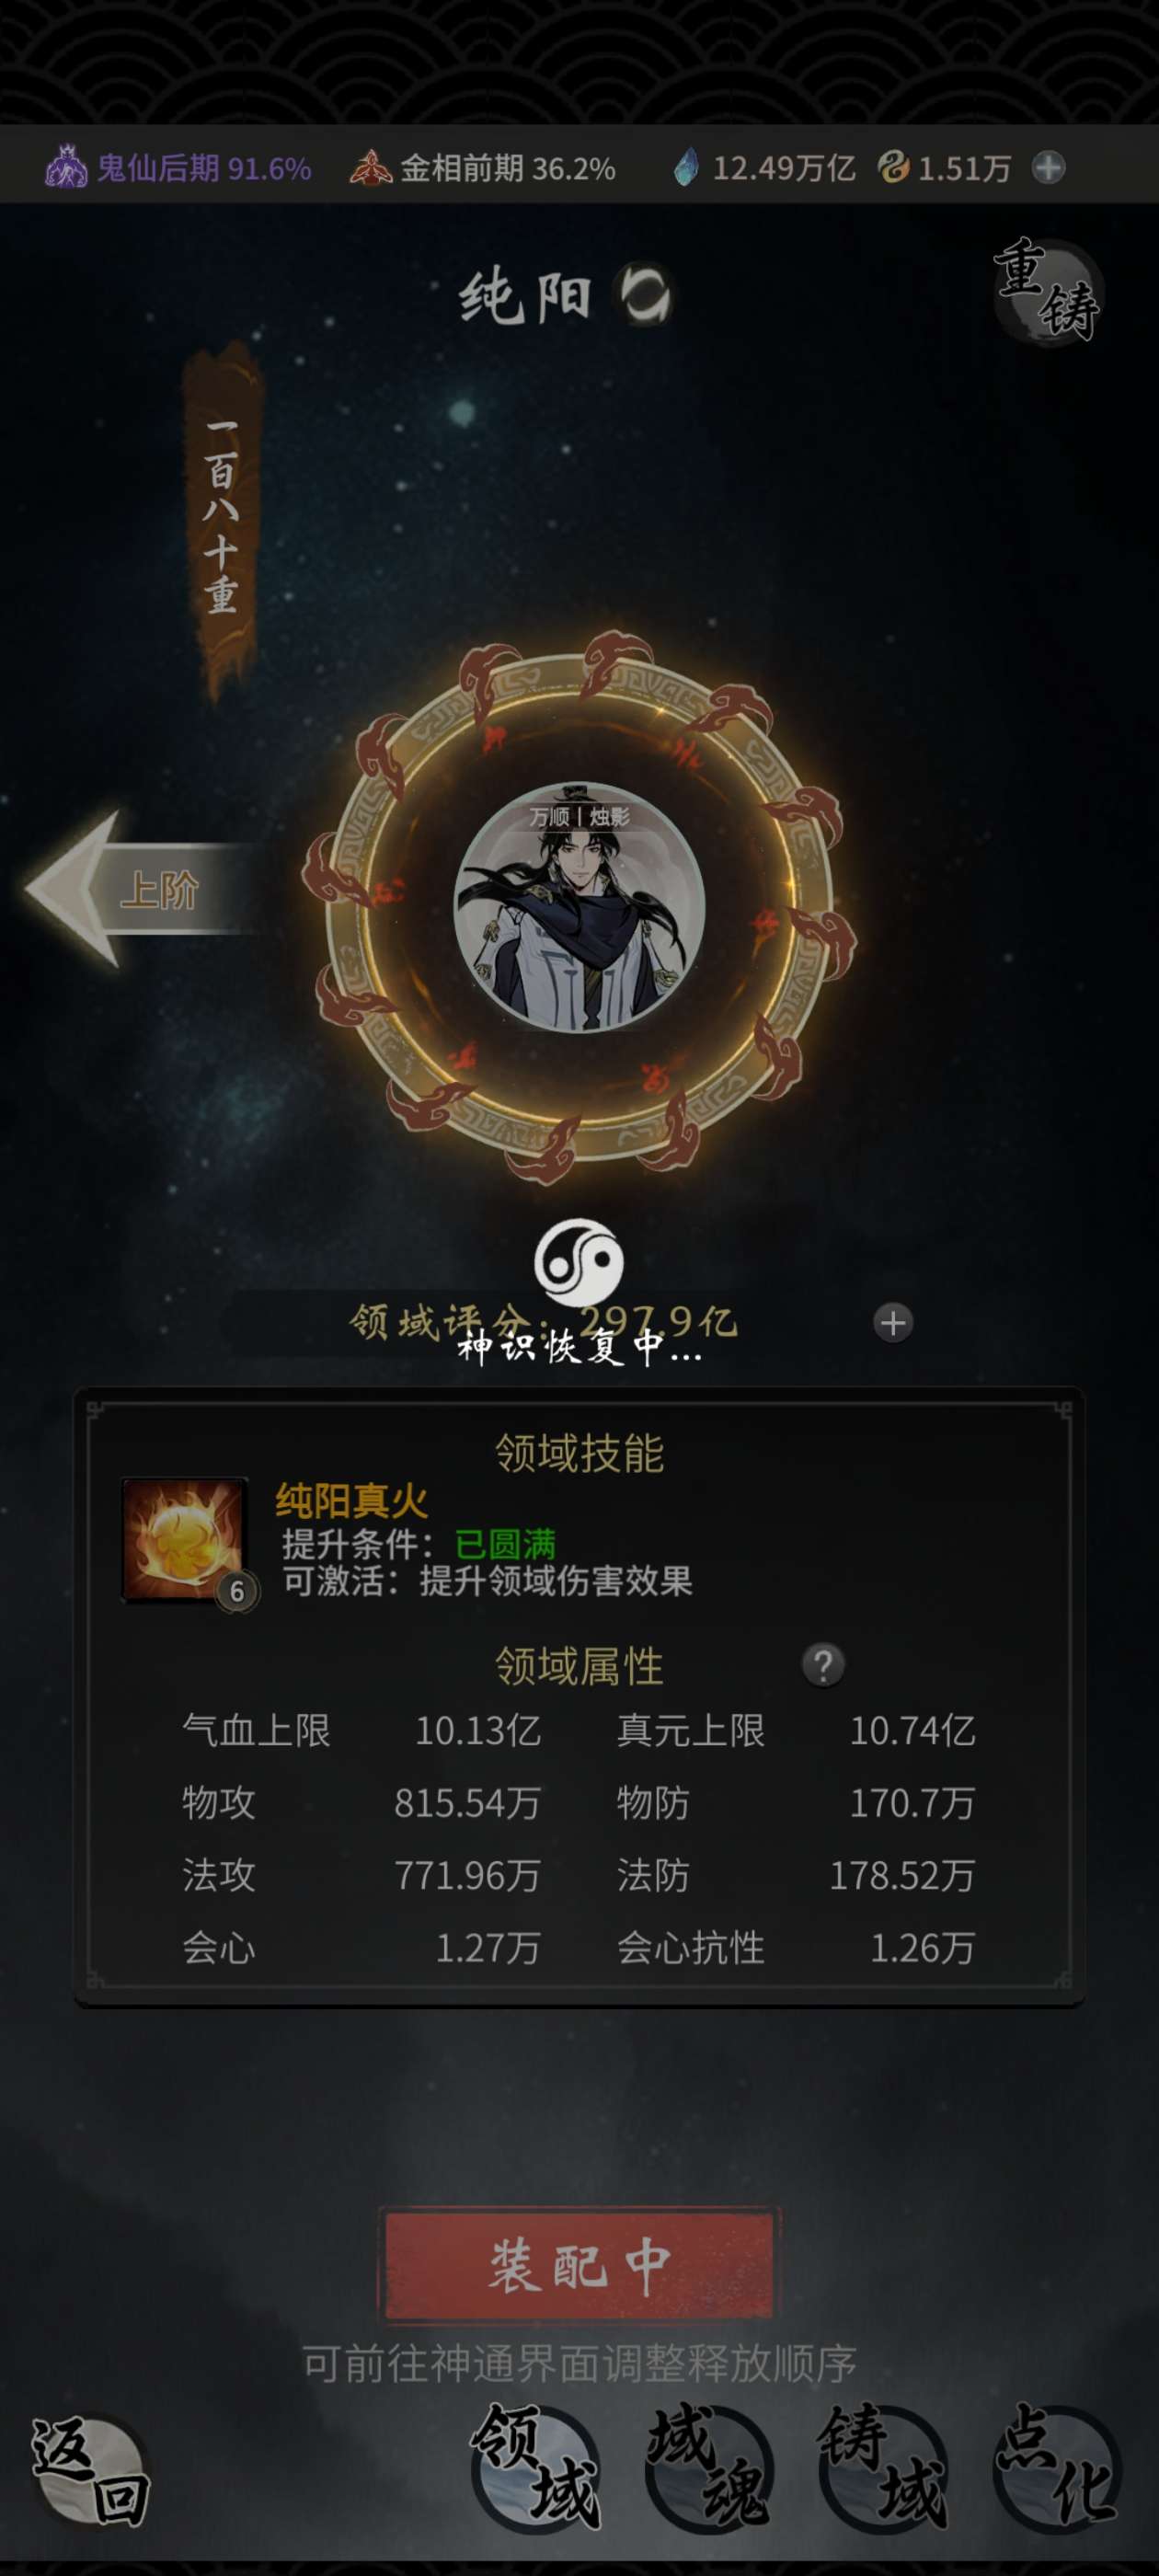Open the 纯阳真火 skill icon
1159x2576 pixels.
point(184,1540)
